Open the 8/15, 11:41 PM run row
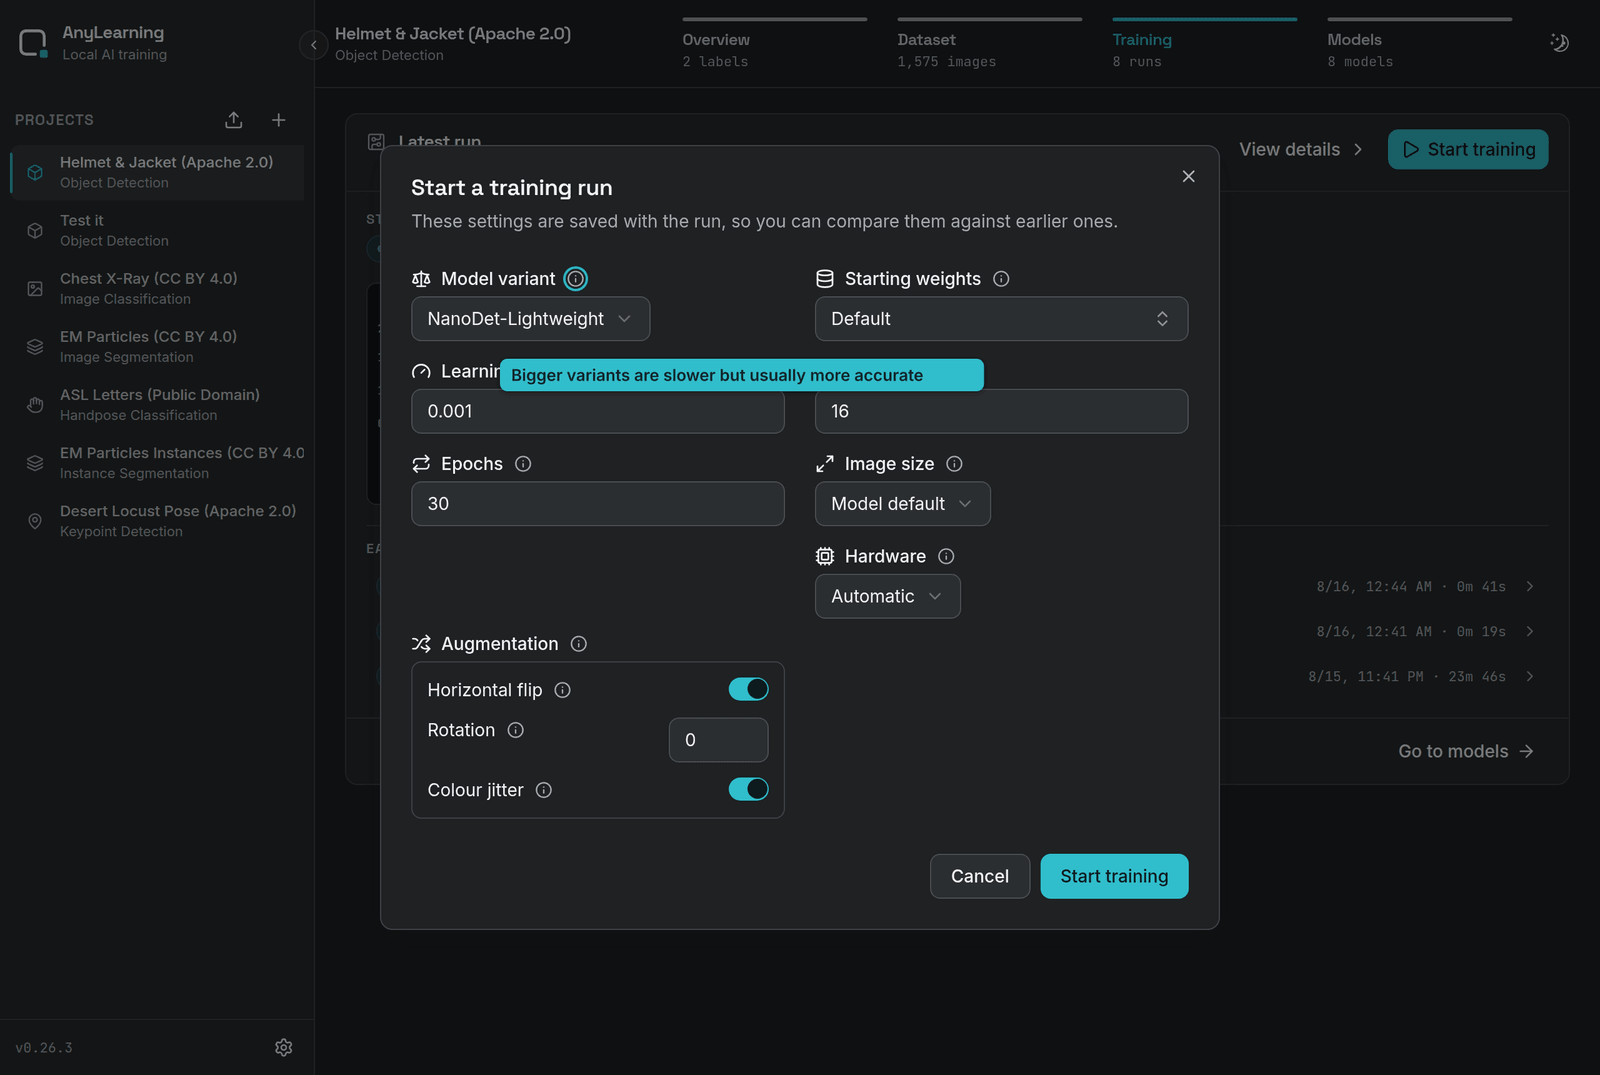 tap(1420, 677)
